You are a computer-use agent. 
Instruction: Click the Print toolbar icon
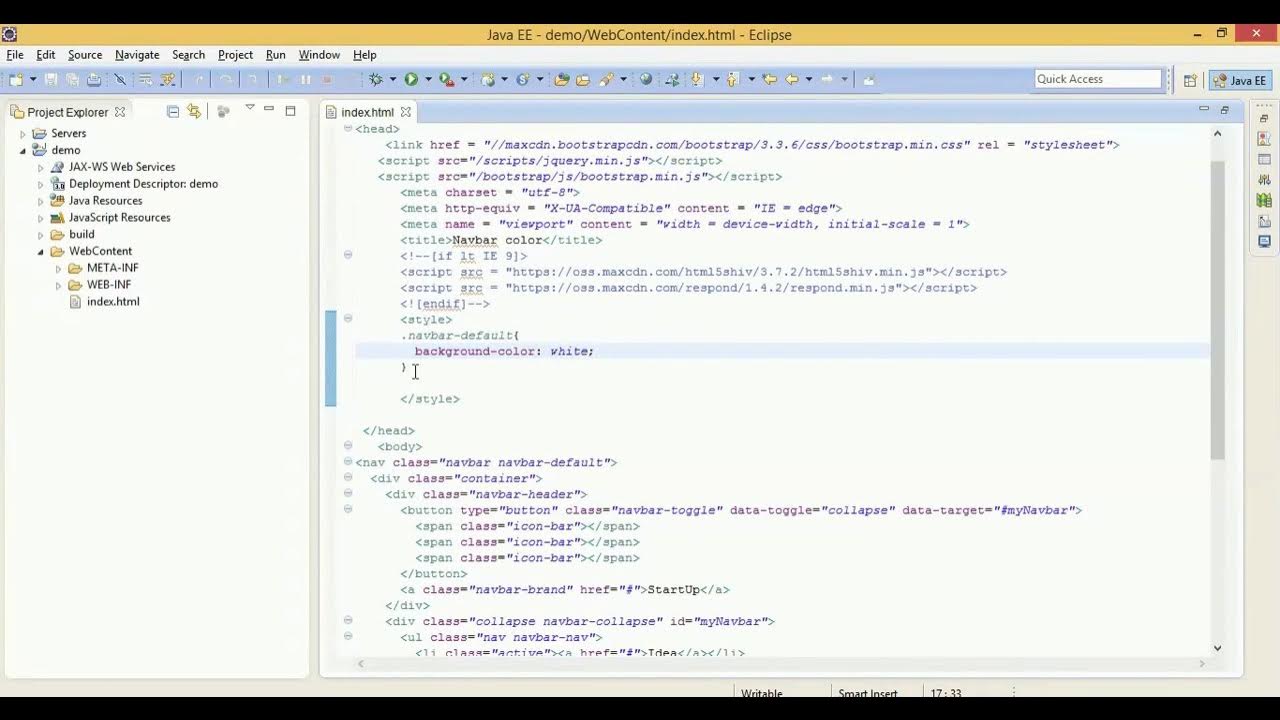coord(94,79)
